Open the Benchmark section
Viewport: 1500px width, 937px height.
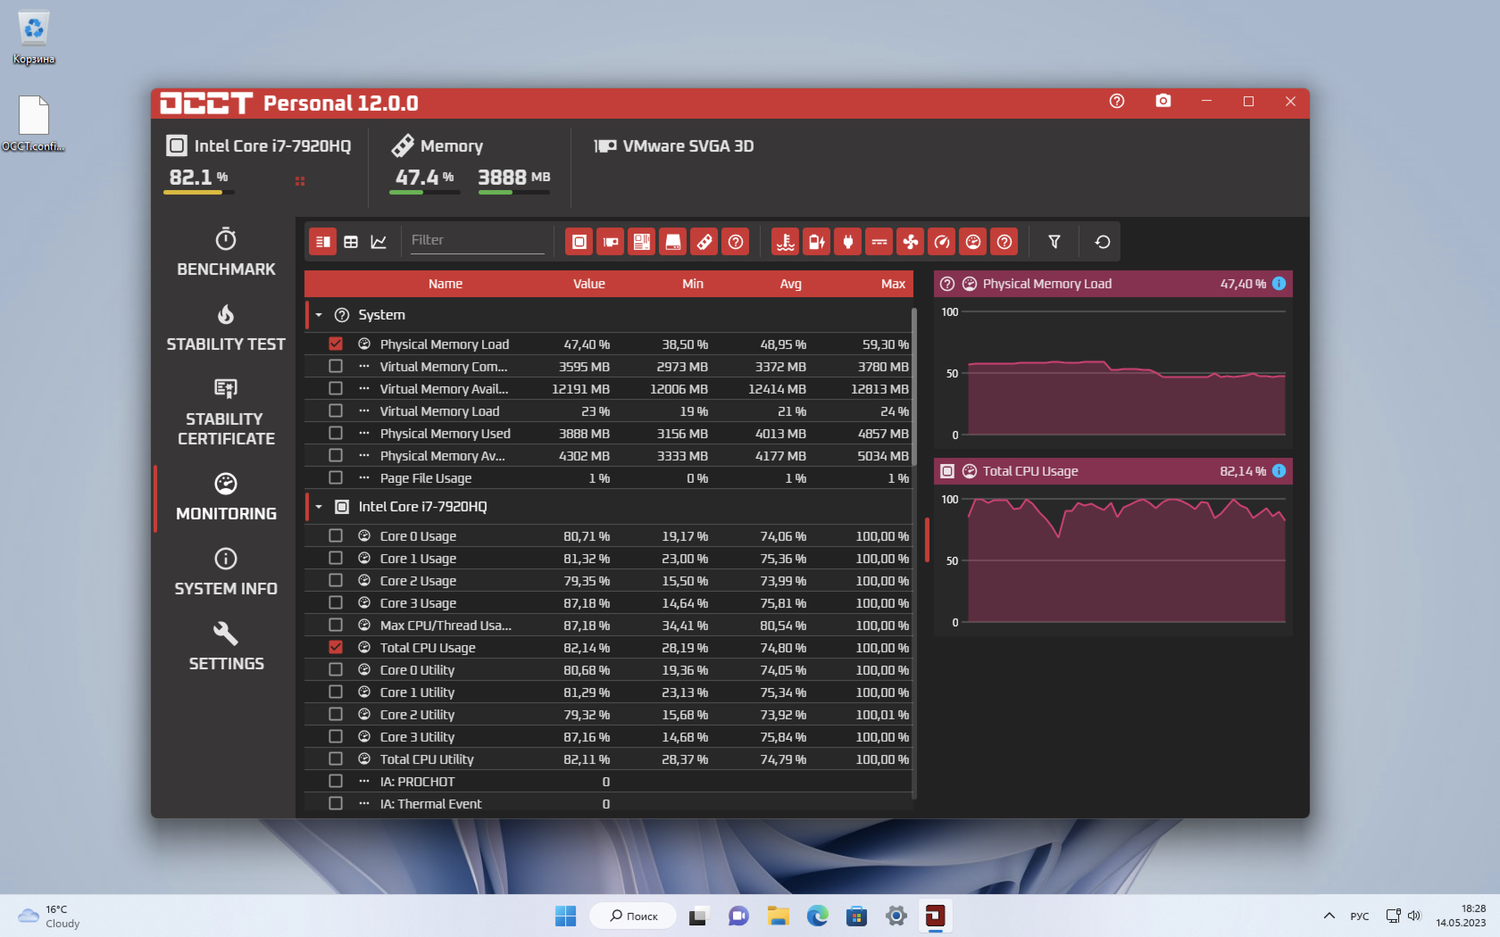tap(226, 253)
